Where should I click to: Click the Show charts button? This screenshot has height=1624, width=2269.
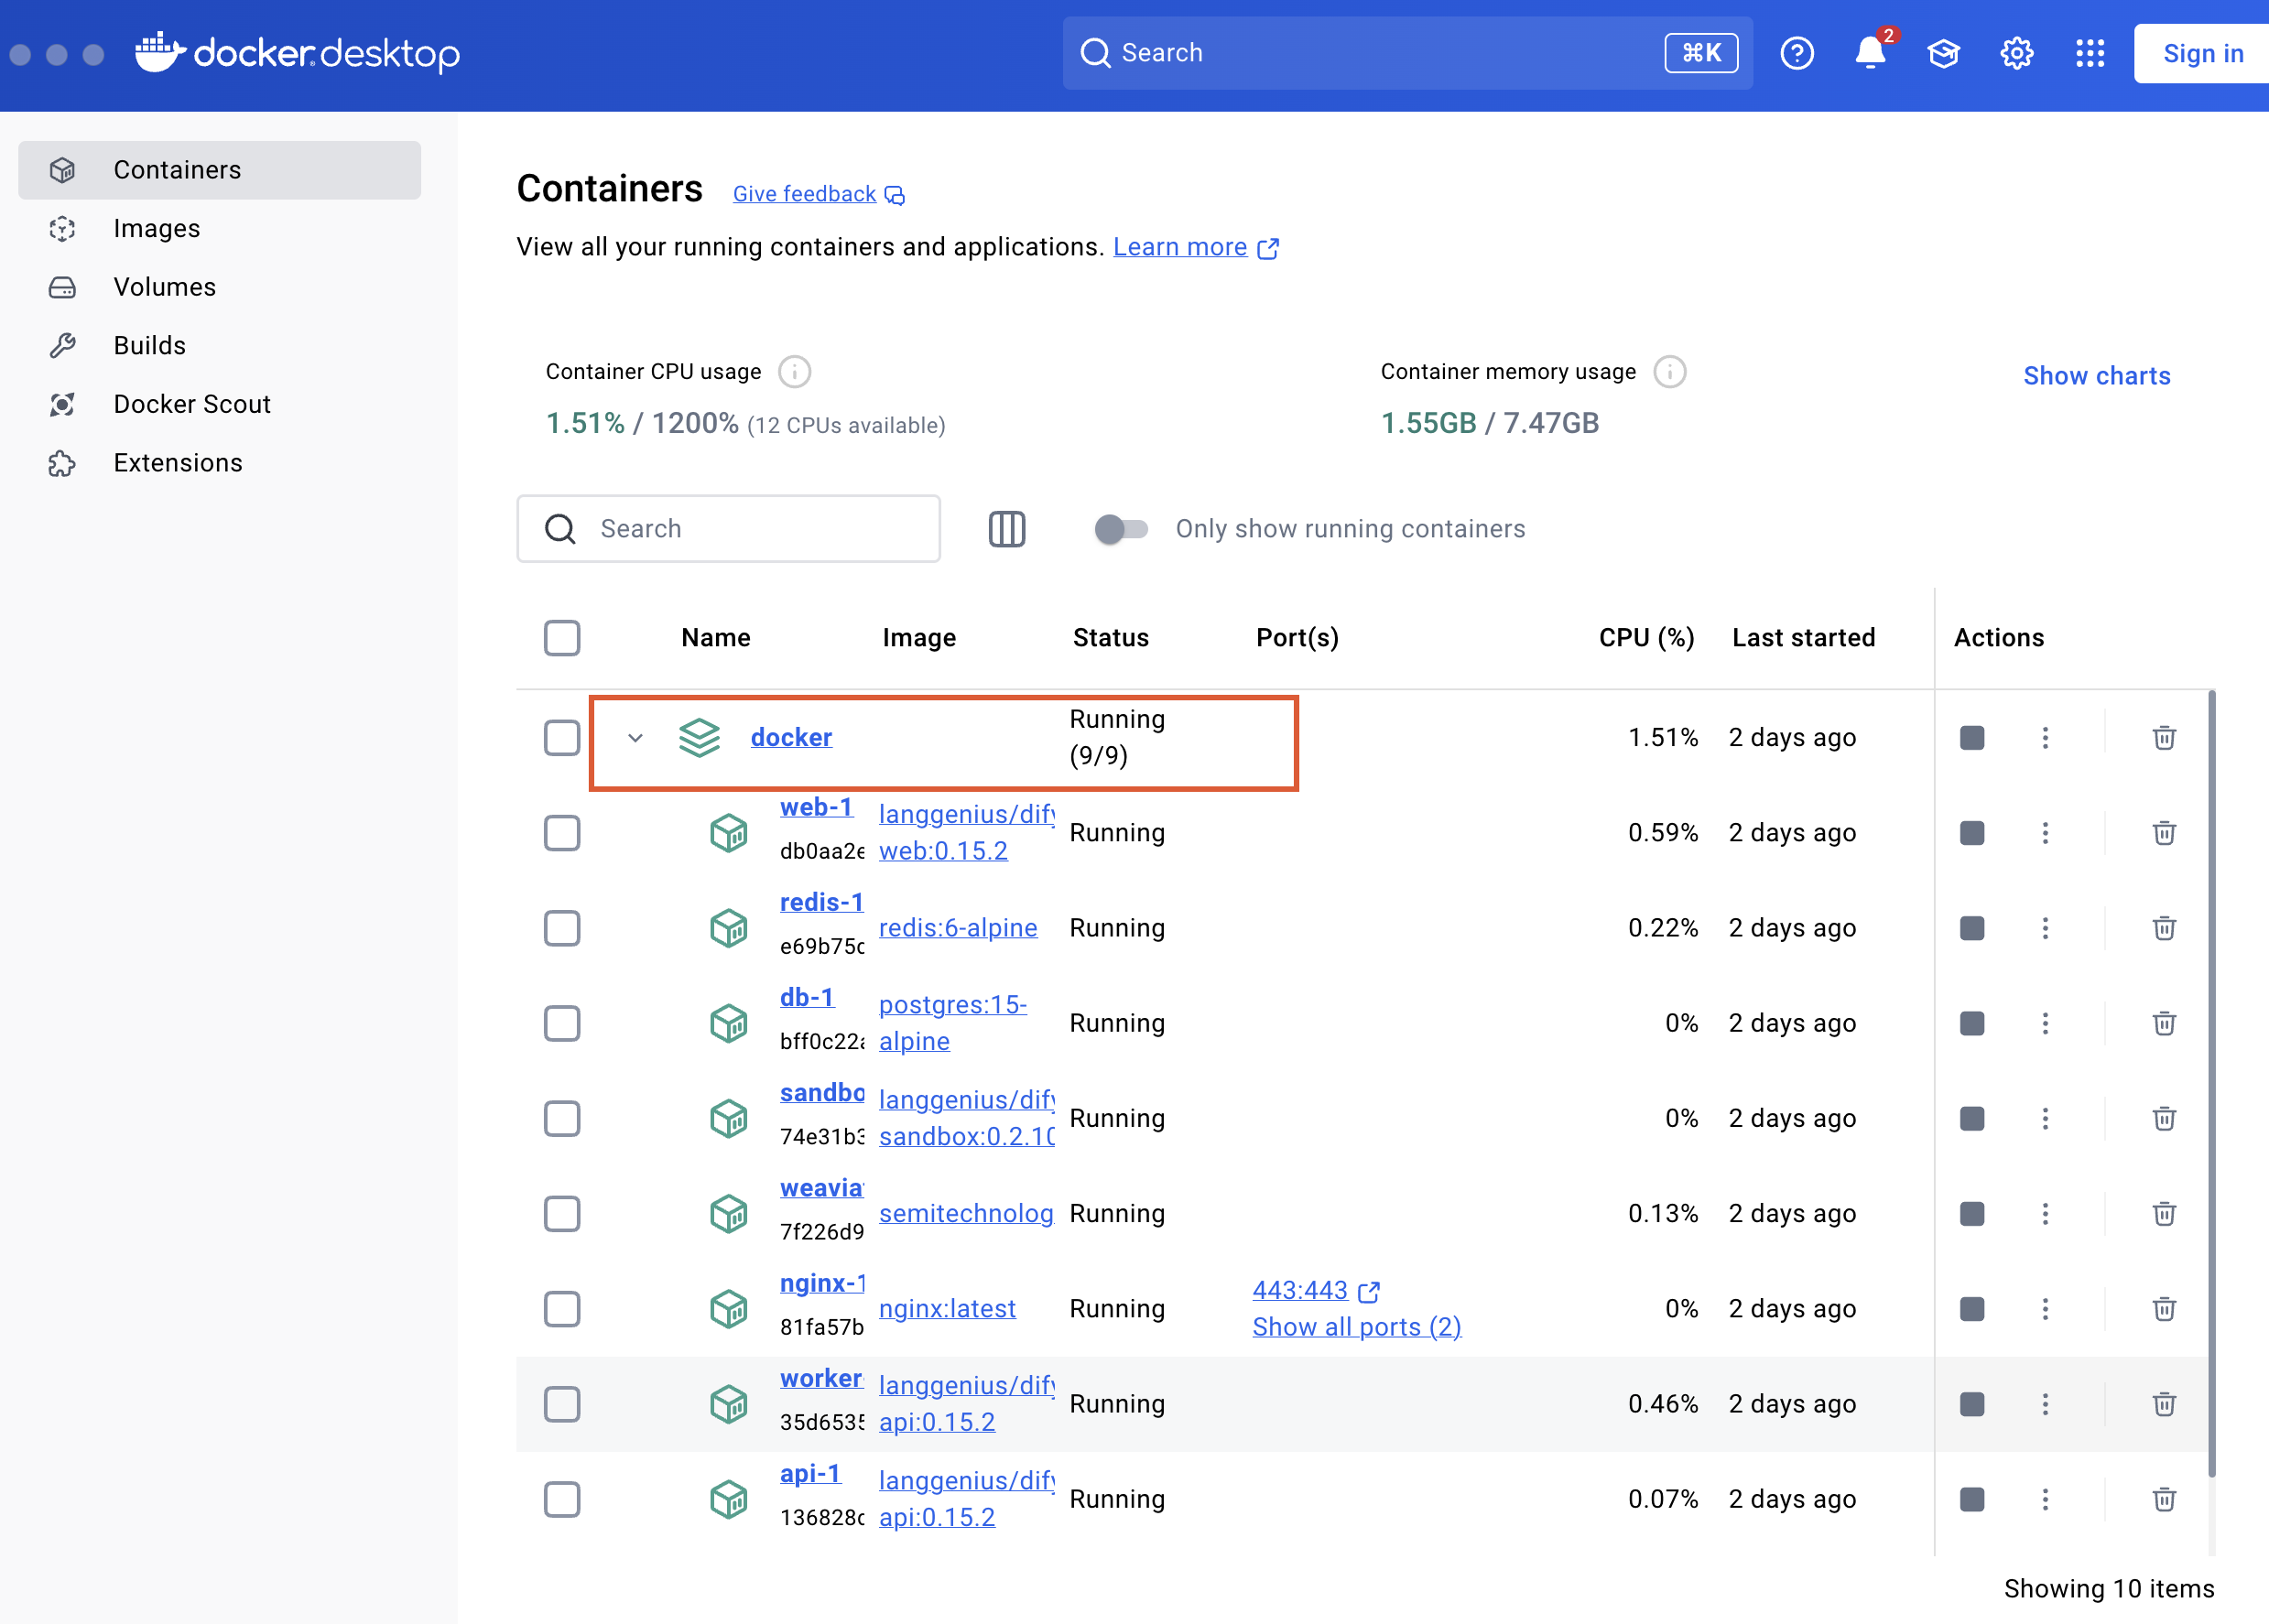2096,376
